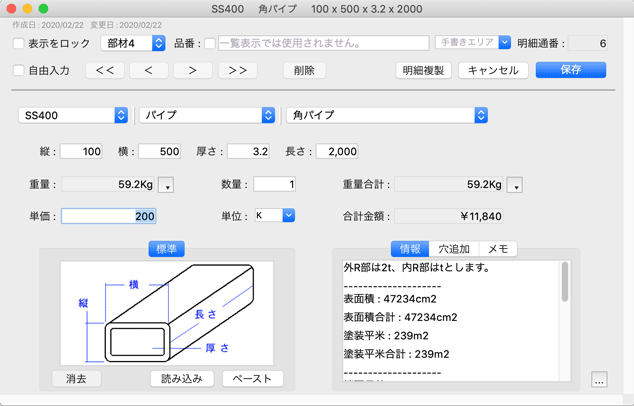634x406 pixels.
Task: Enable the 表示をロック checkbox
Action: [19, 44]
